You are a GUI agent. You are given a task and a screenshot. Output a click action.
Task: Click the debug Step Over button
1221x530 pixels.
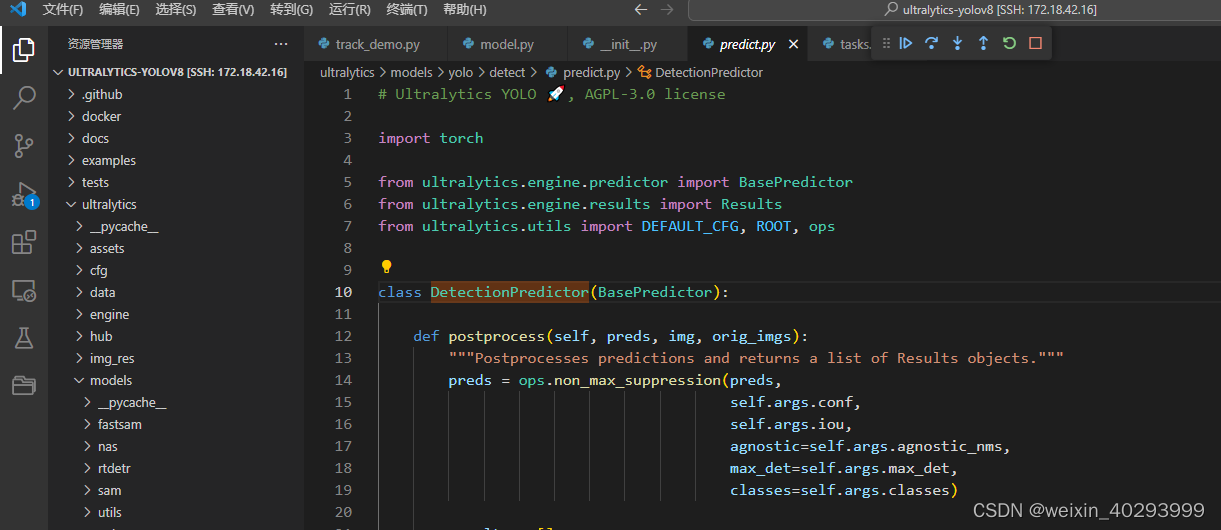click(x=932, y=43)
